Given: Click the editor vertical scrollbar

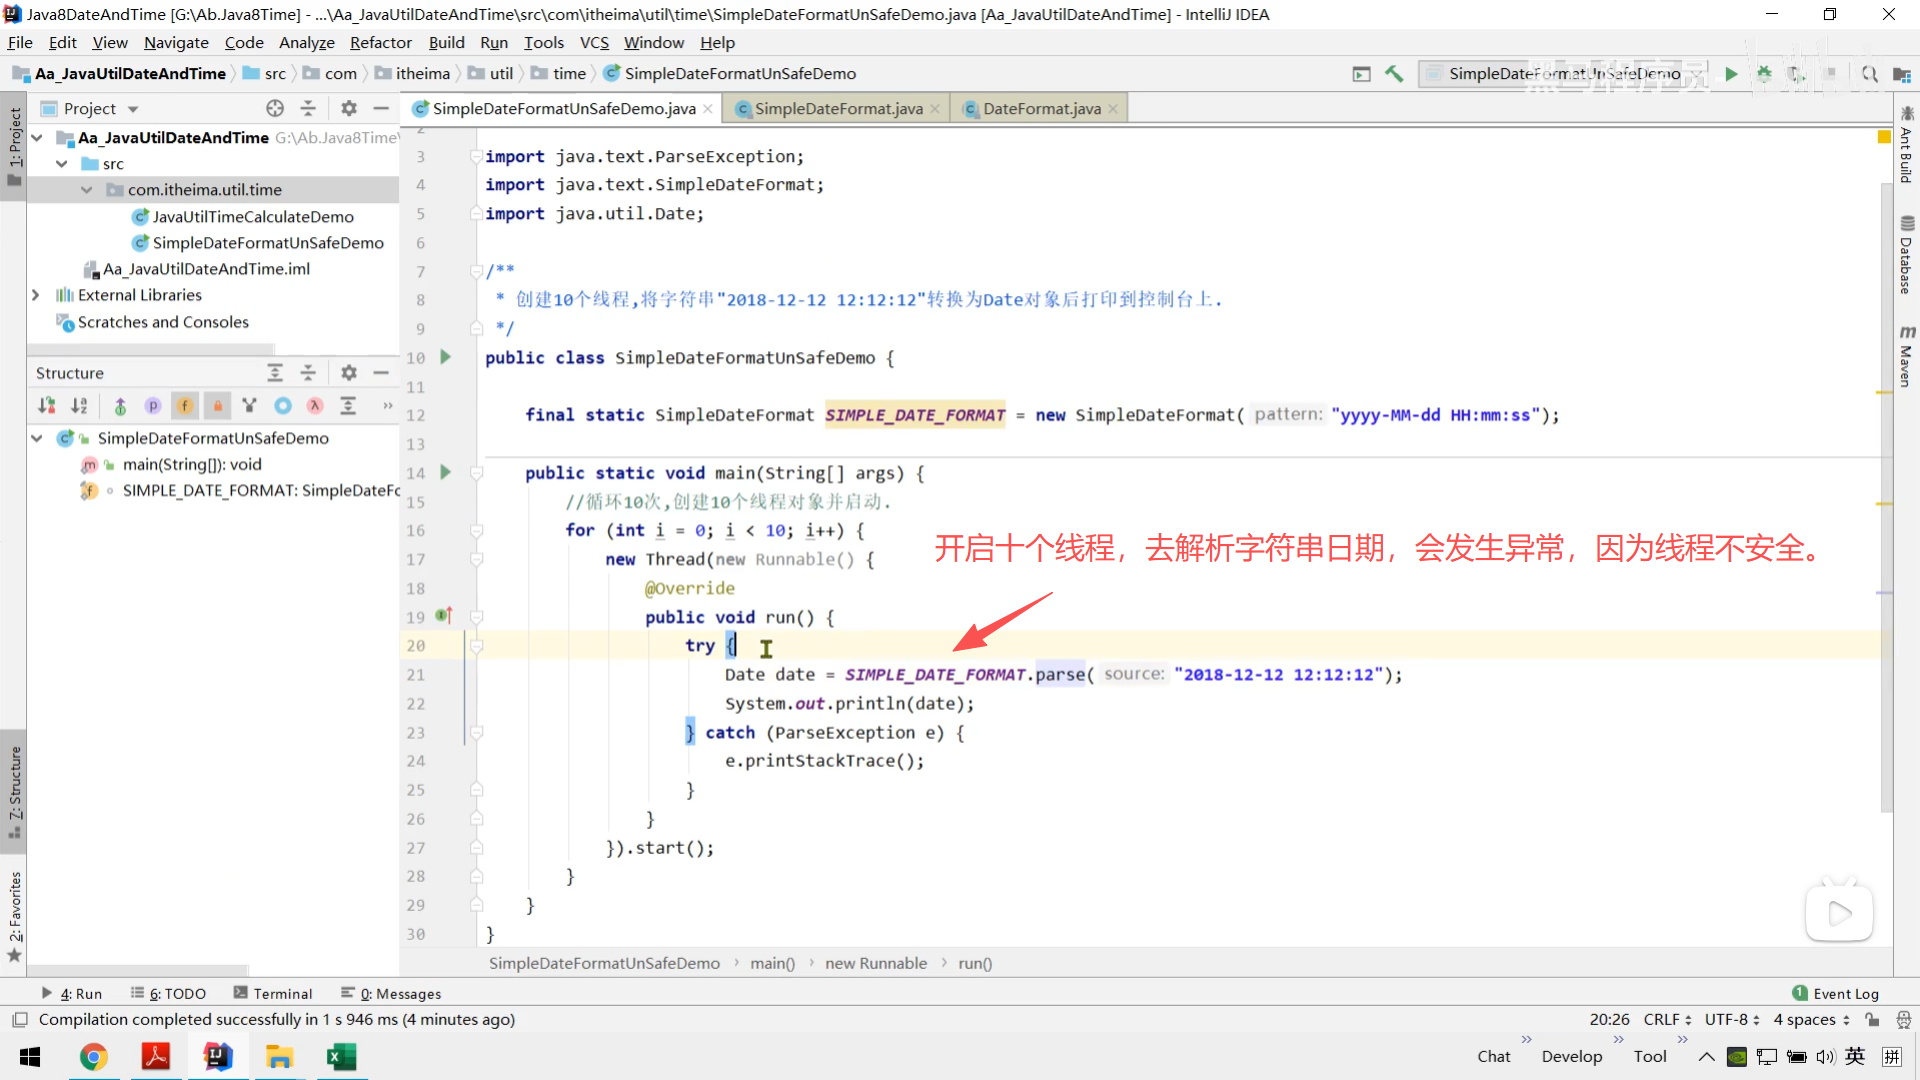Looking at the screenshot, I should (1885, 500).
